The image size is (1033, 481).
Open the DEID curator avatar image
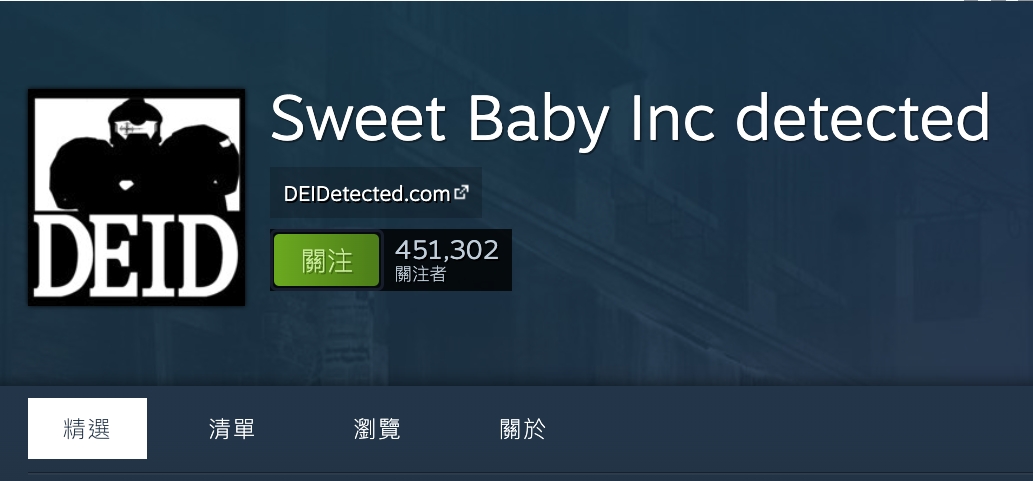(x=136, y=197)
